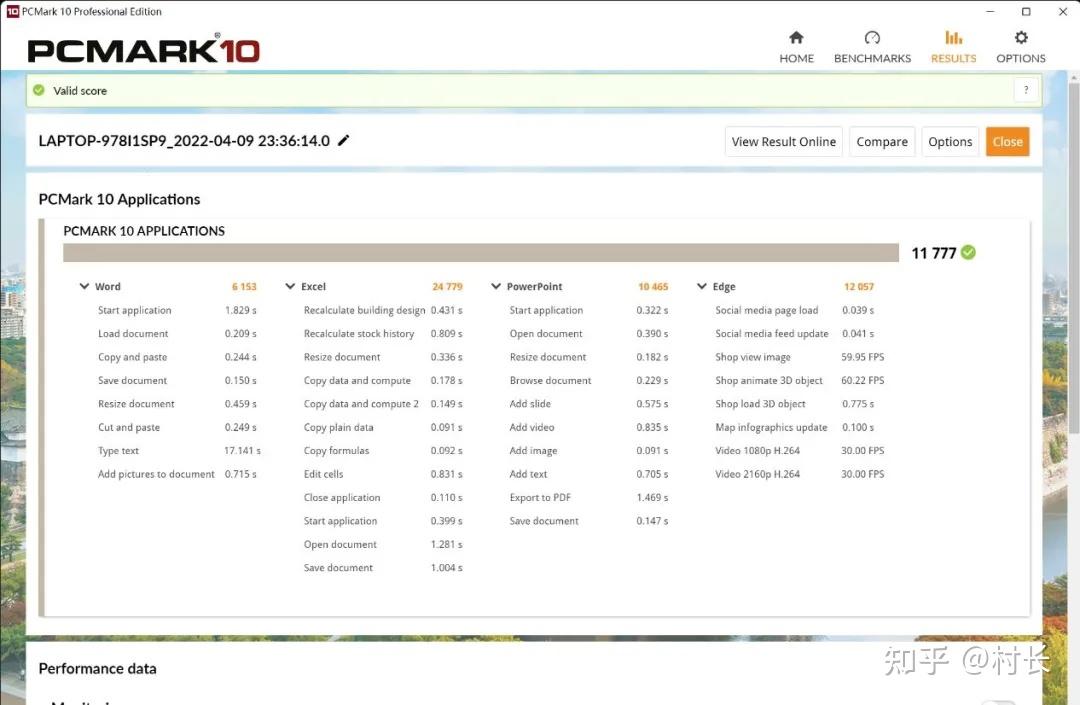The image size is (1080, 705).
Task: Click 'Recalculate stock history' row
Action: pyautogui.click(x=383, y=333)
